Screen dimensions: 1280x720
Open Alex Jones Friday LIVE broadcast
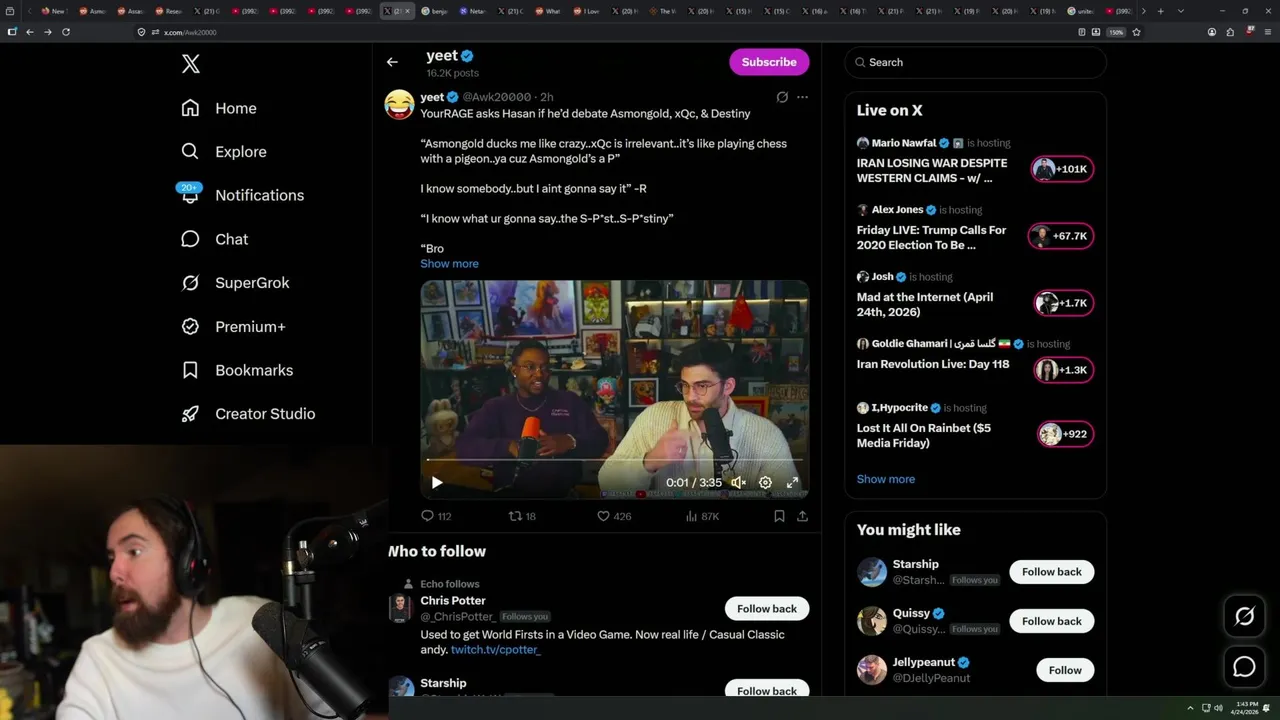coord(931,237)
